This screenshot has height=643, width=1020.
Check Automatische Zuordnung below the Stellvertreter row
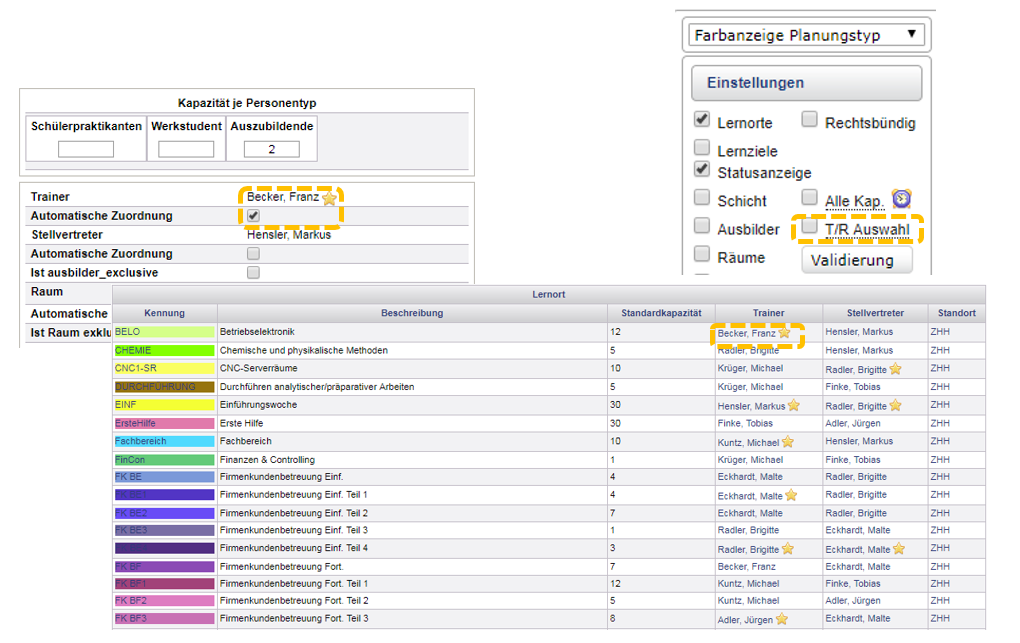[253, 253]
